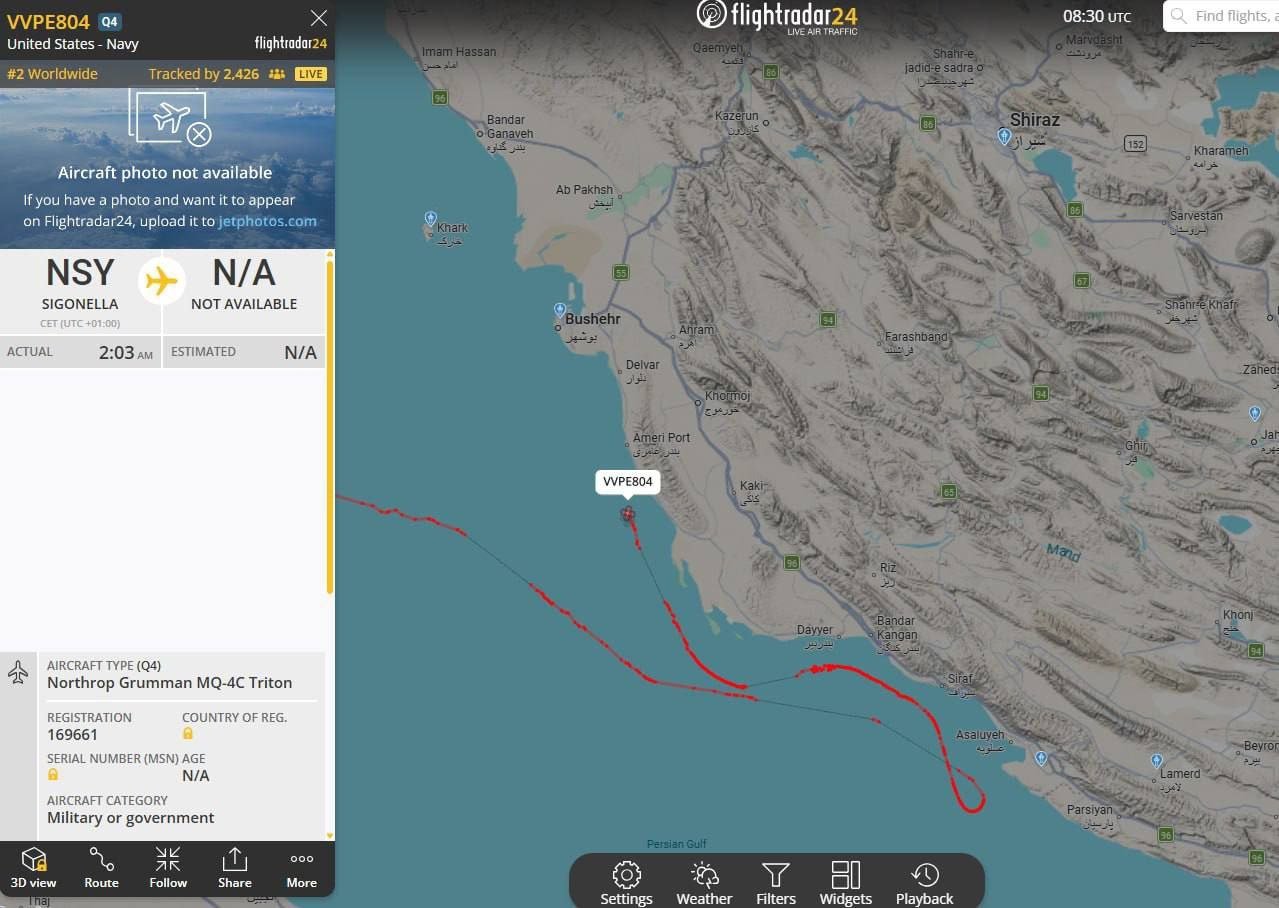Screen dimensions: 1279x908
Task: Follow the VVPE804 aircraft
Action: pos(168,868)
